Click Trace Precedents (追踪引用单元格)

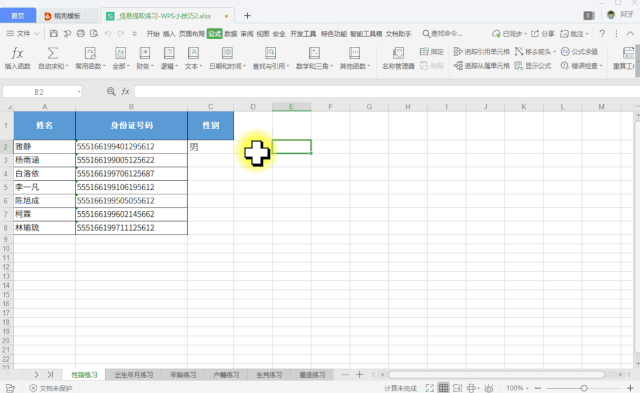pyautogui.click(x=482, y=51)
